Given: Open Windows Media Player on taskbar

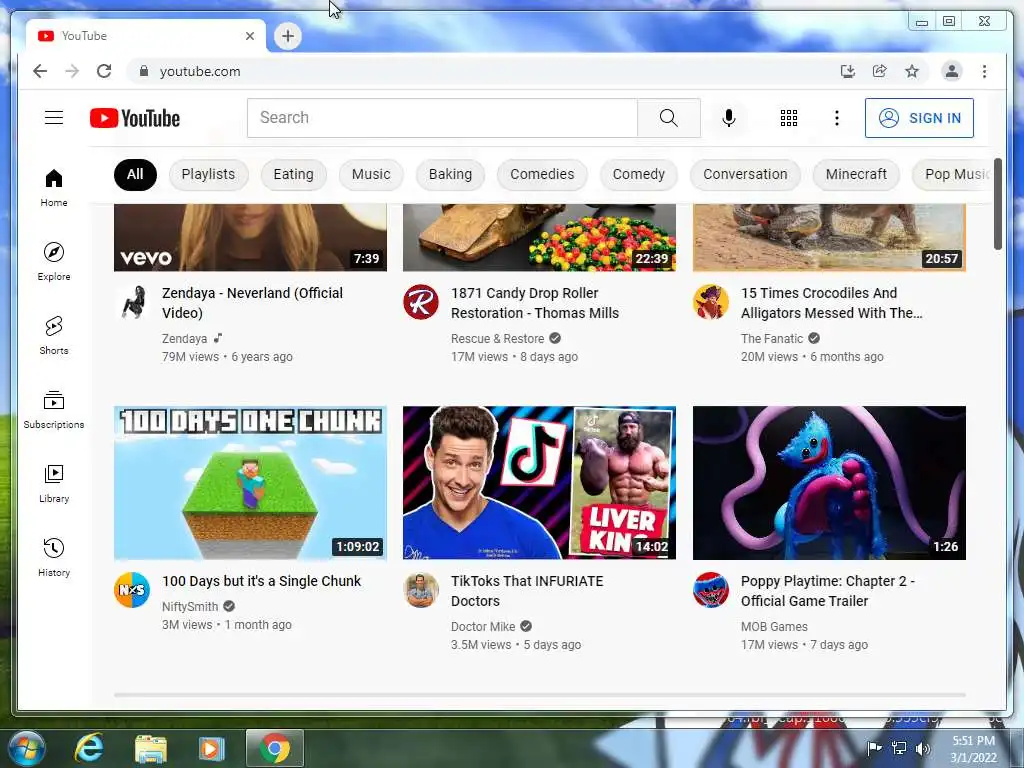Looking at the screenshot, I should coord(211,748).
